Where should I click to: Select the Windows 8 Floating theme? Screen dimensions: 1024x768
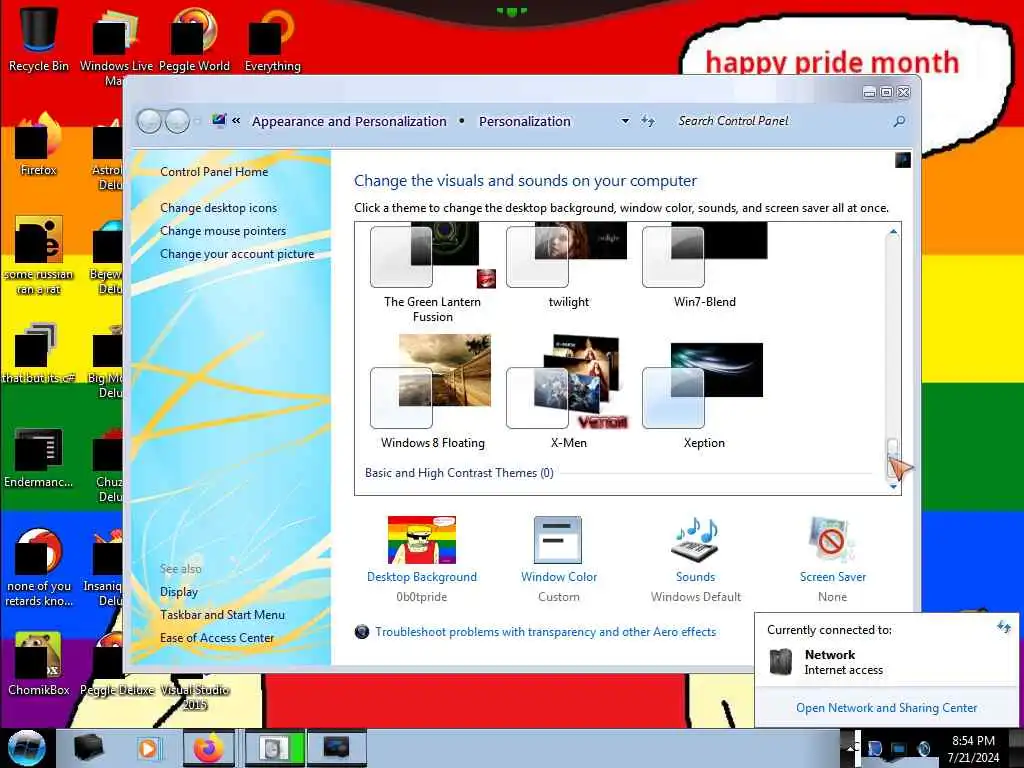[x=432, y=392]
